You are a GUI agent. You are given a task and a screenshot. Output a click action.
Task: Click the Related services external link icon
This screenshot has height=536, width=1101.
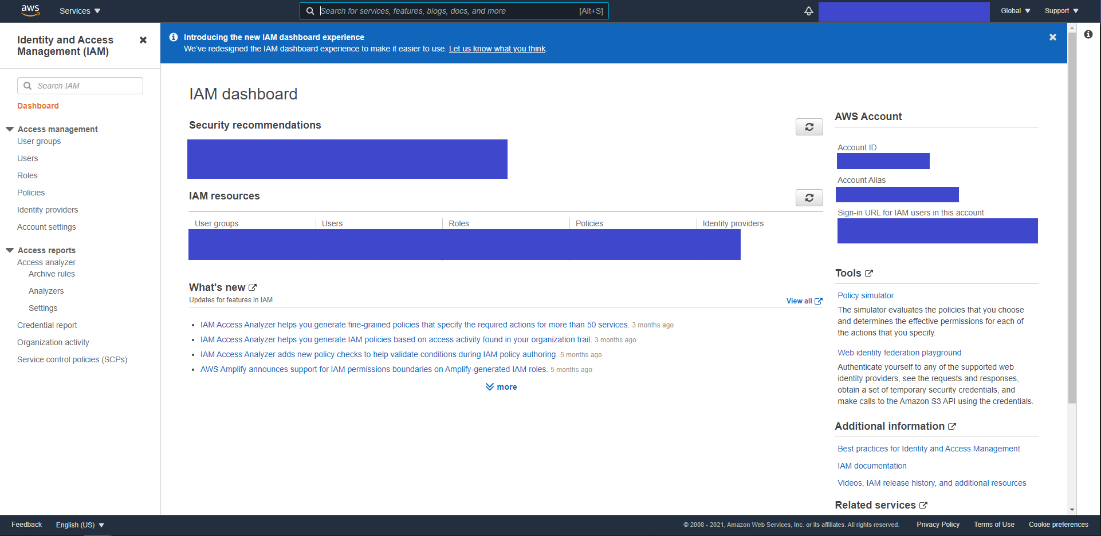pos(923,505)
